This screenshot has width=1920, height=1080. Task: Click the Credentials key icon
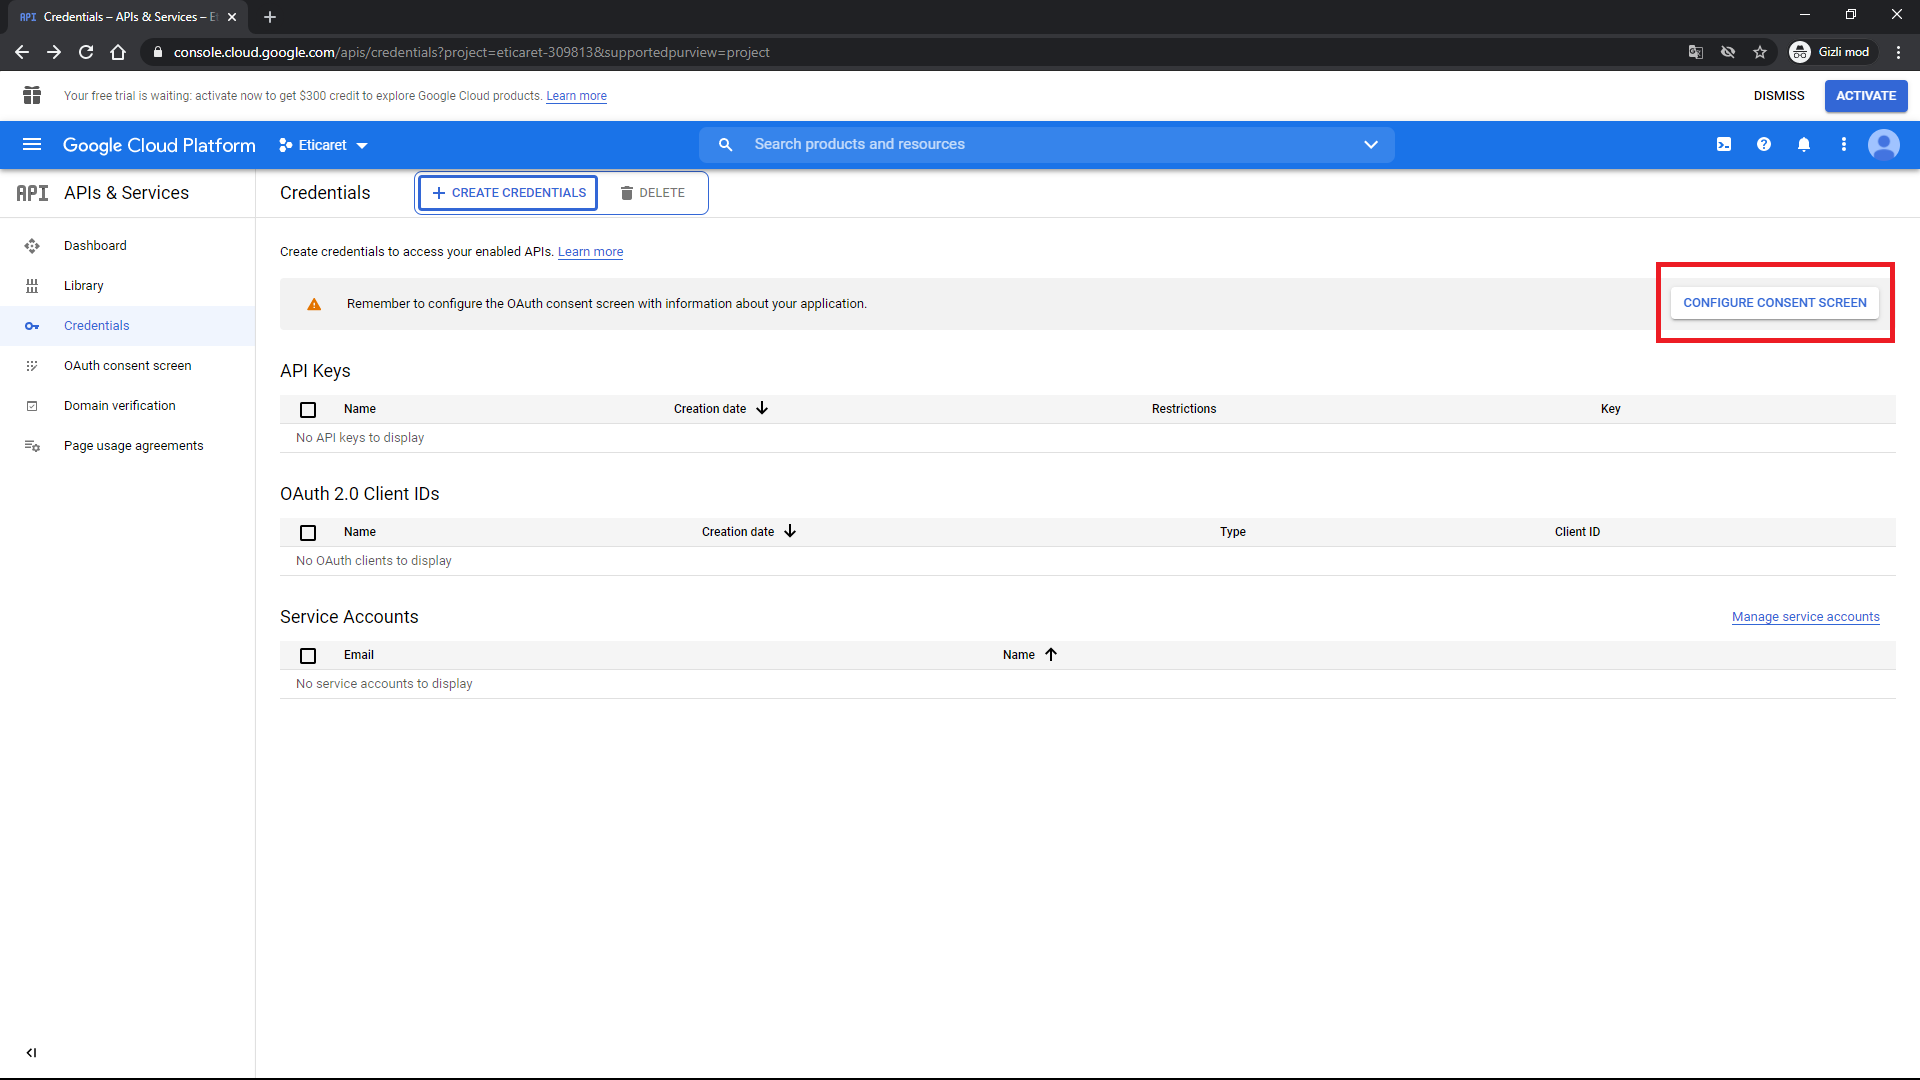(x=32, y=326)
